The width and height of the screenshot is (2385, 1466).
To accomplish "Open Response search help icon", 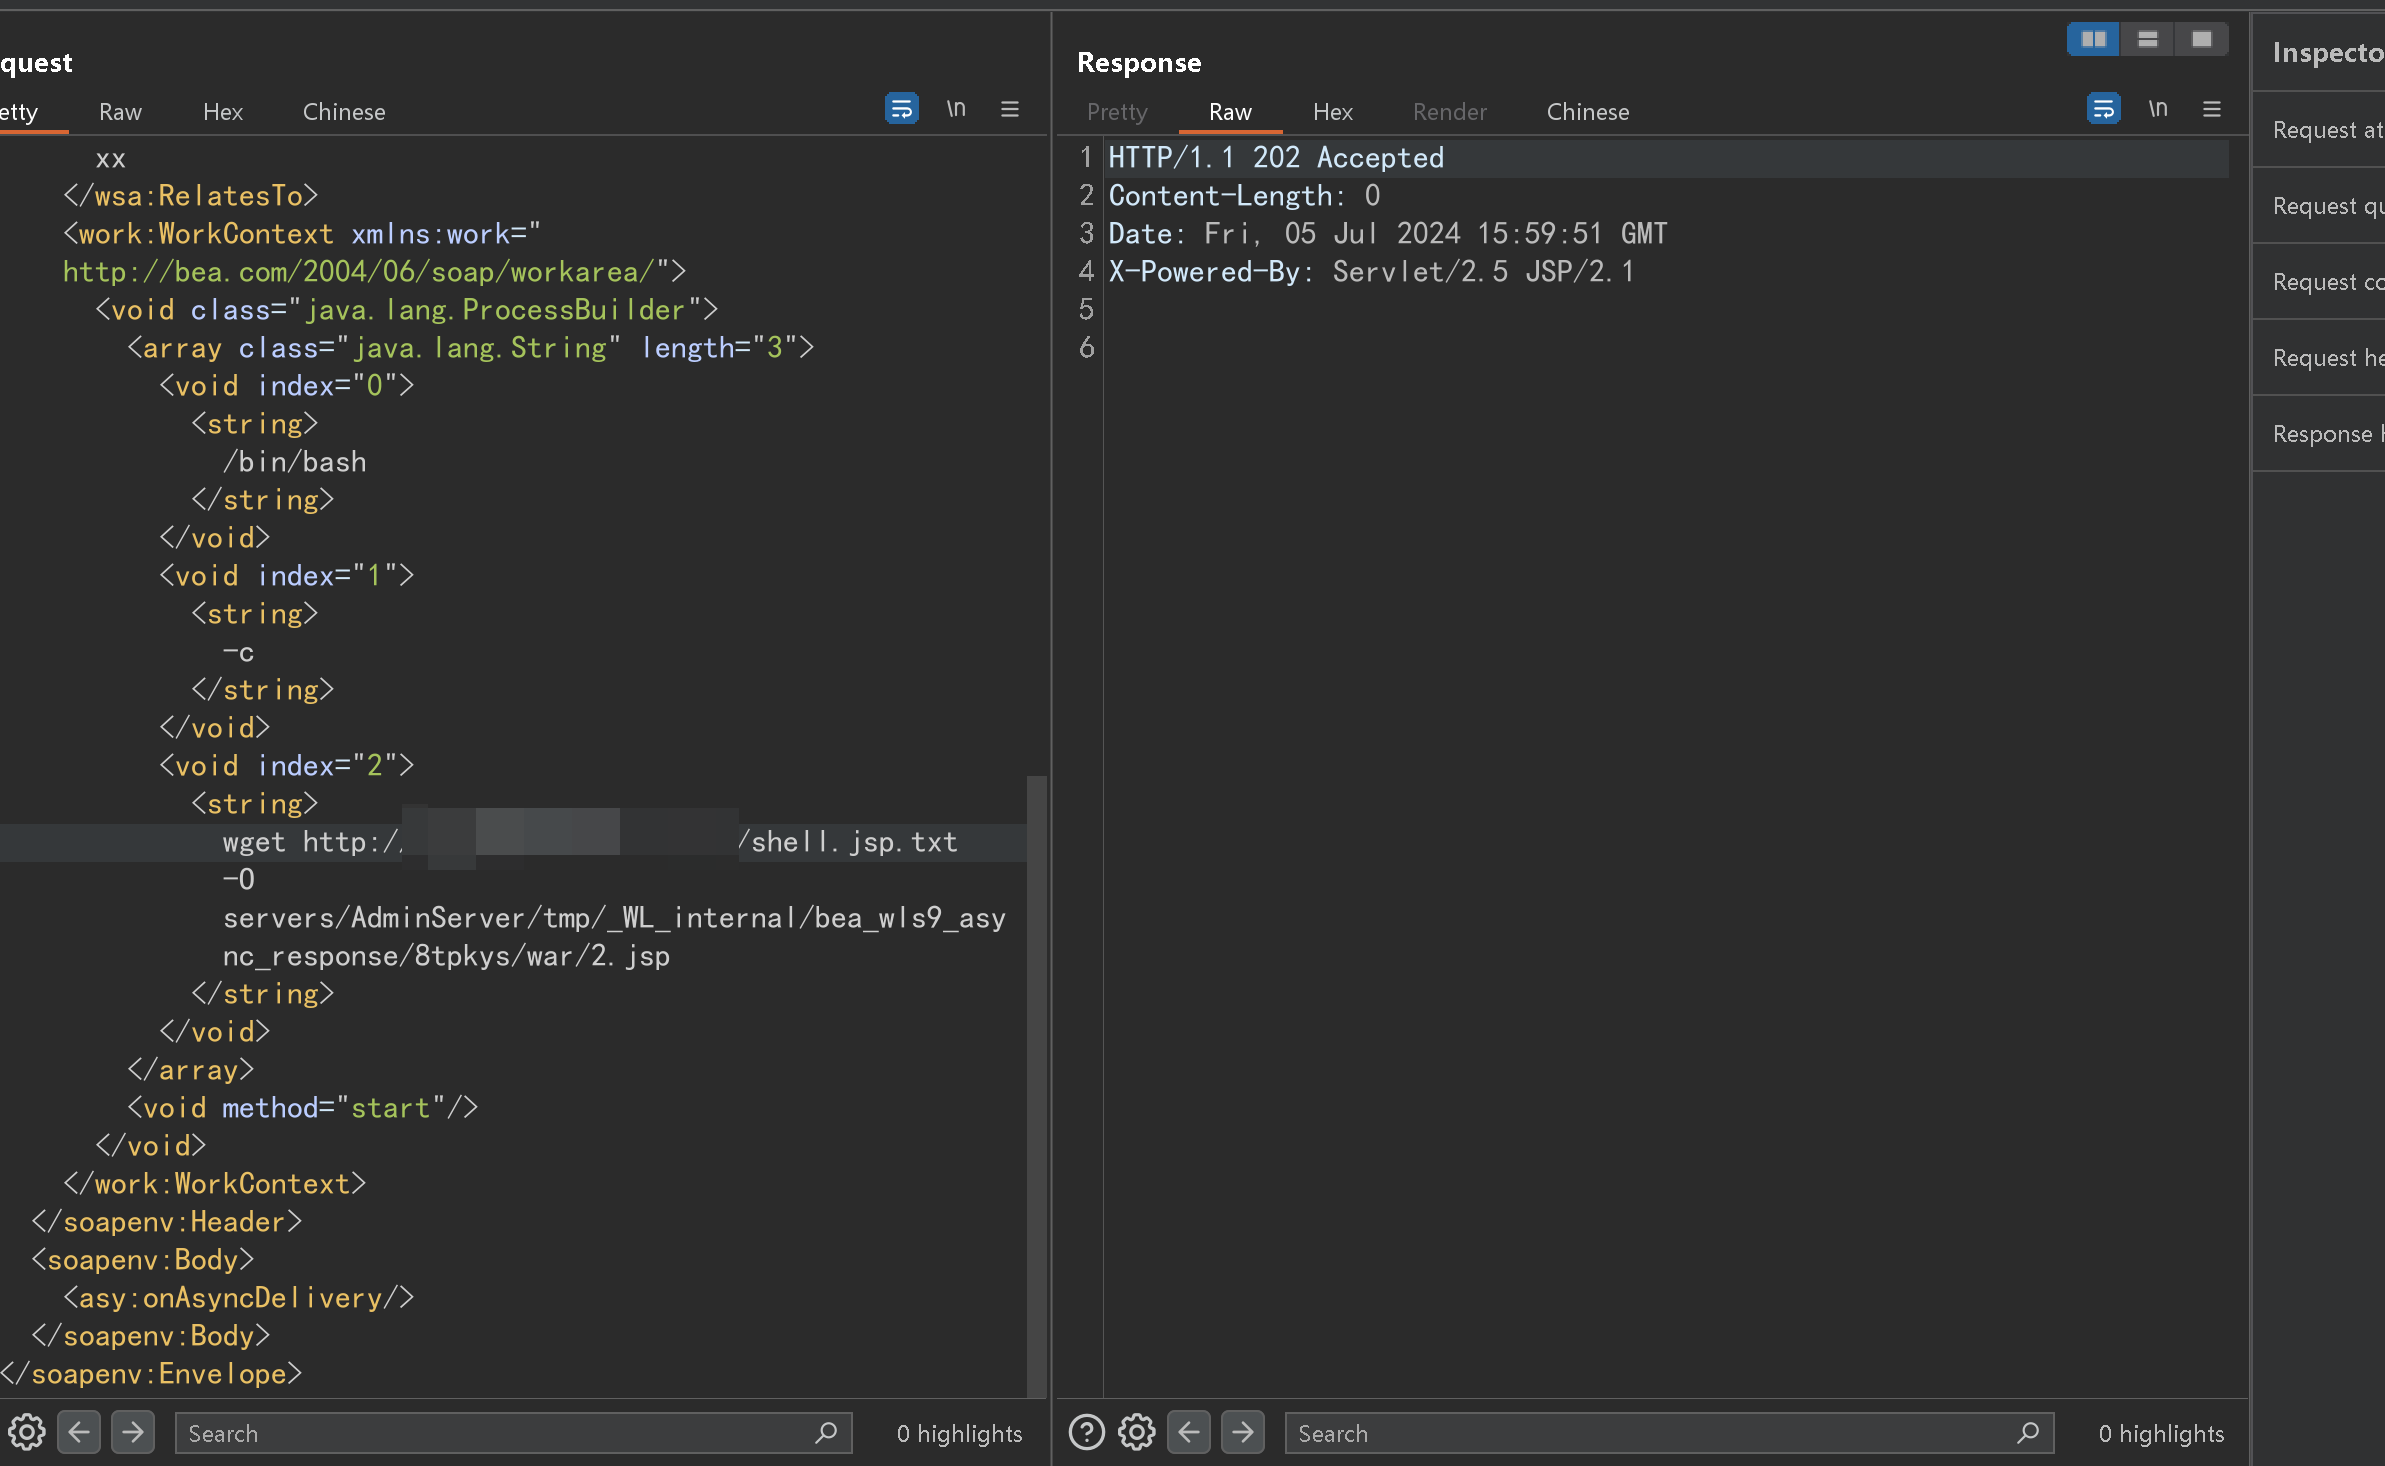I will [x=1086, y=1432].
